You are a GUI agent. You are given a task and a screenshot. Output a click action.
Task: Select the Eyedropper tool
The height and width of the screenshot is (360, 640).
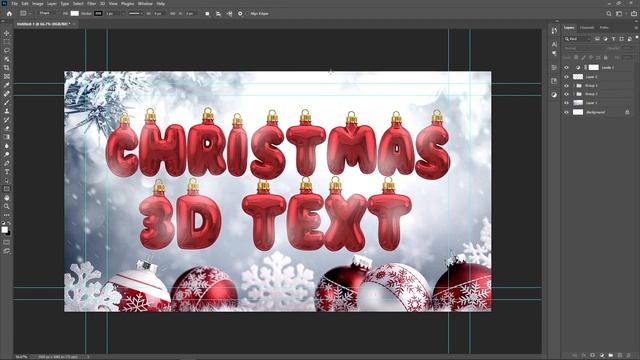click(7, 85)
